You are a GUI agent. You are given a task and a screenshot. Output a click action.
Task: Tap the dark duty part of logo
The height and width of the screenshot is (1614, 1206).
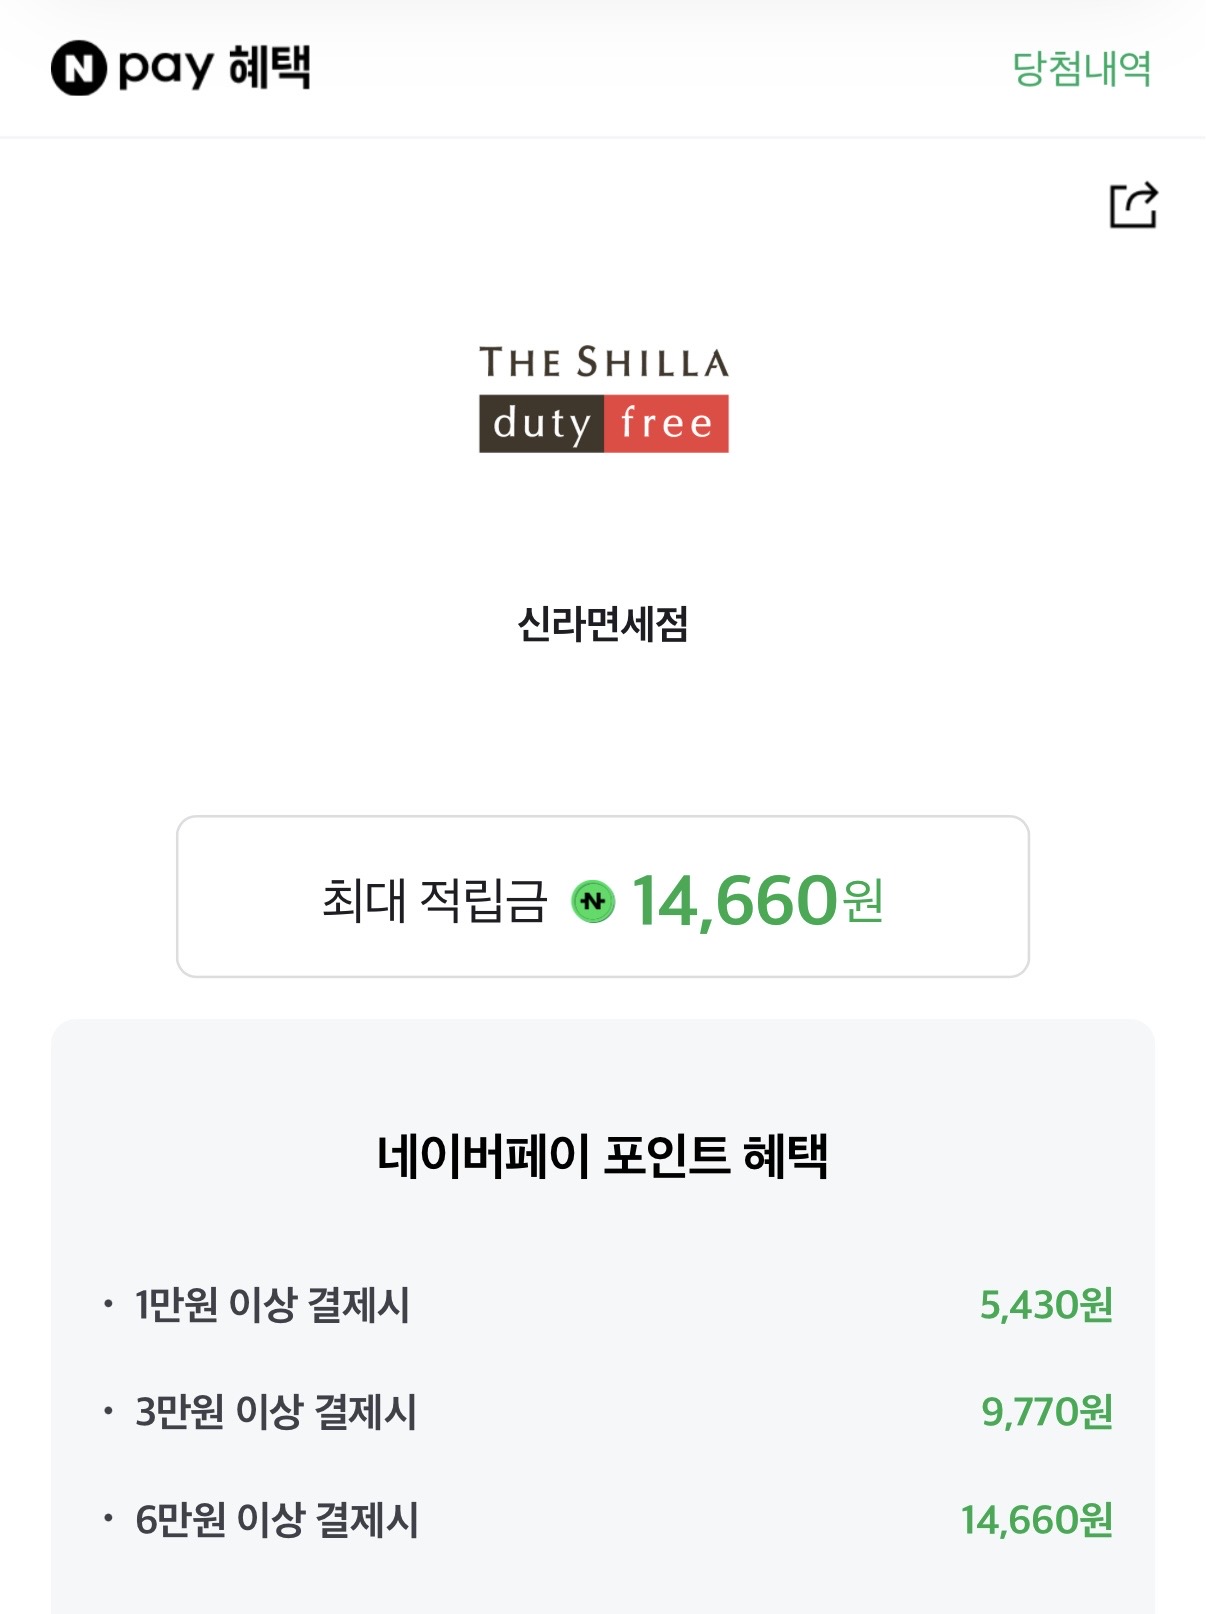point(541,424)
